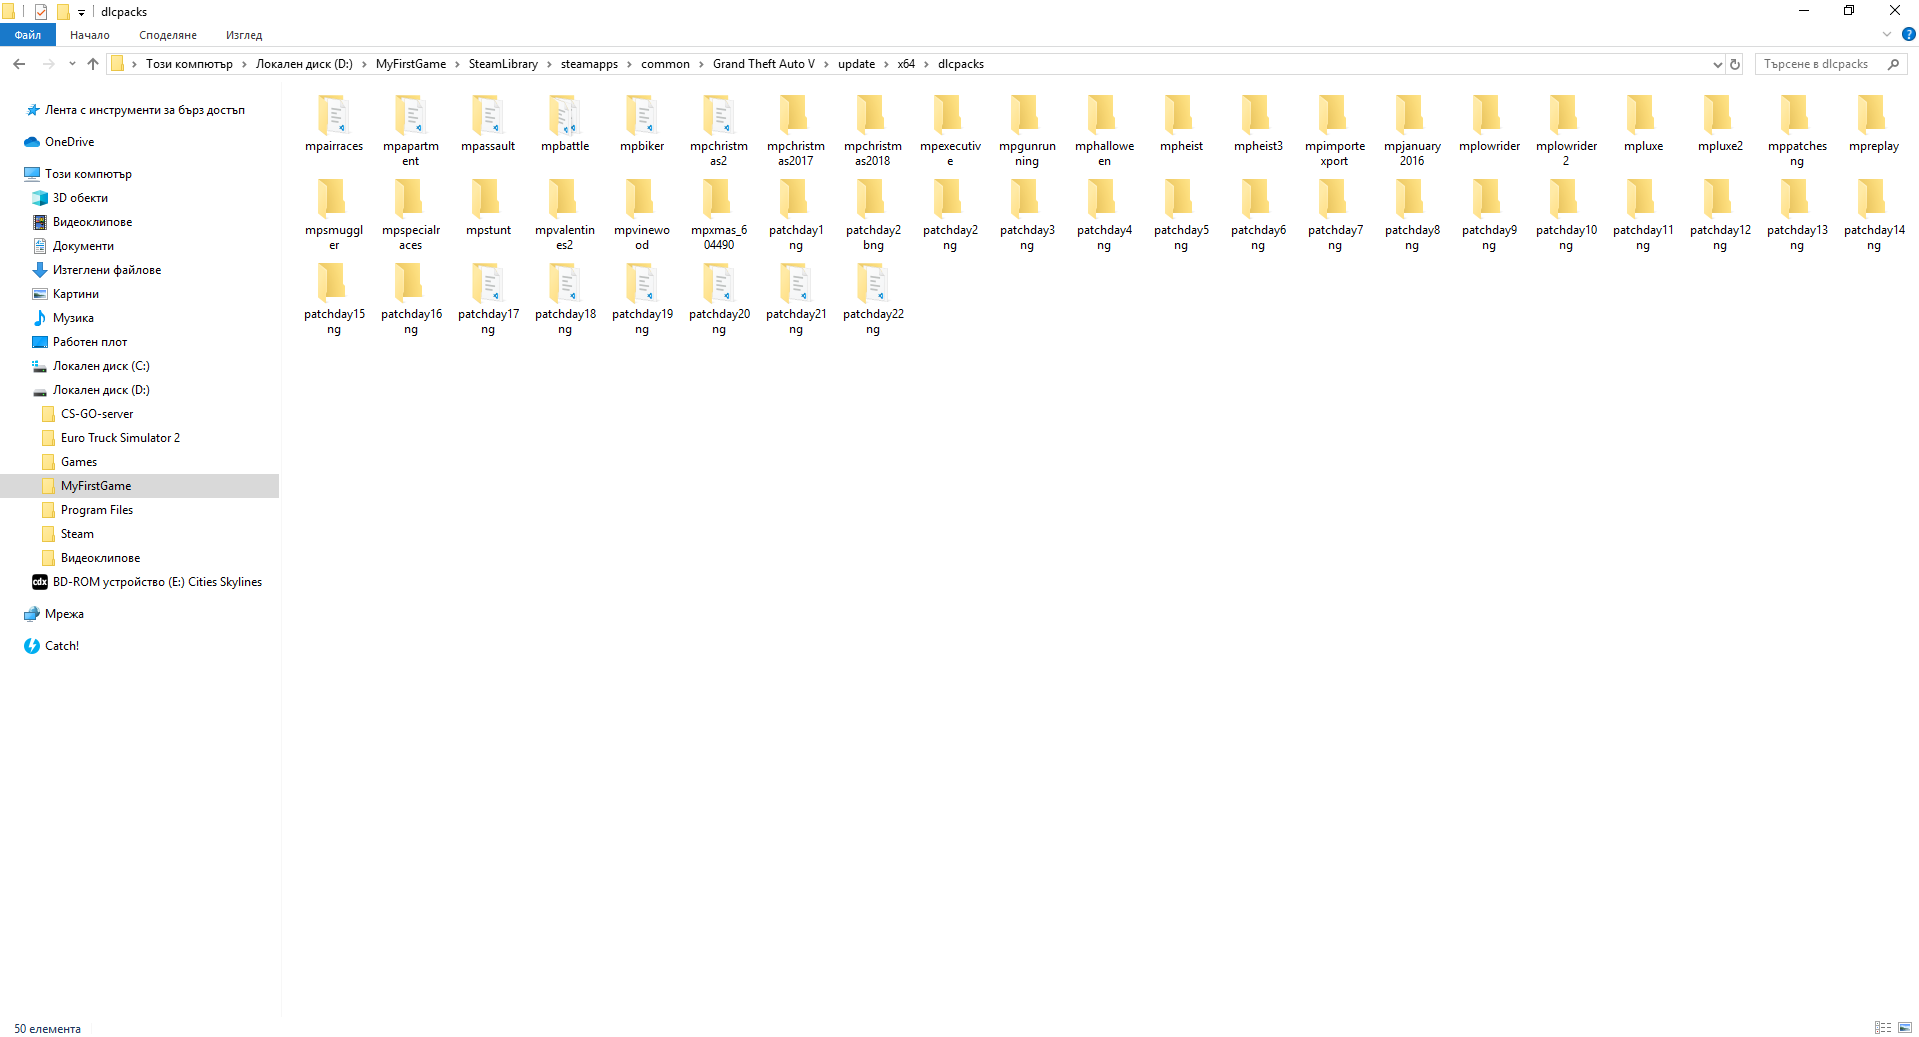The height and width of the screenshot is (1037, 1919).
Task: Select the mpapartment folder icon
Action: (410, 115)
